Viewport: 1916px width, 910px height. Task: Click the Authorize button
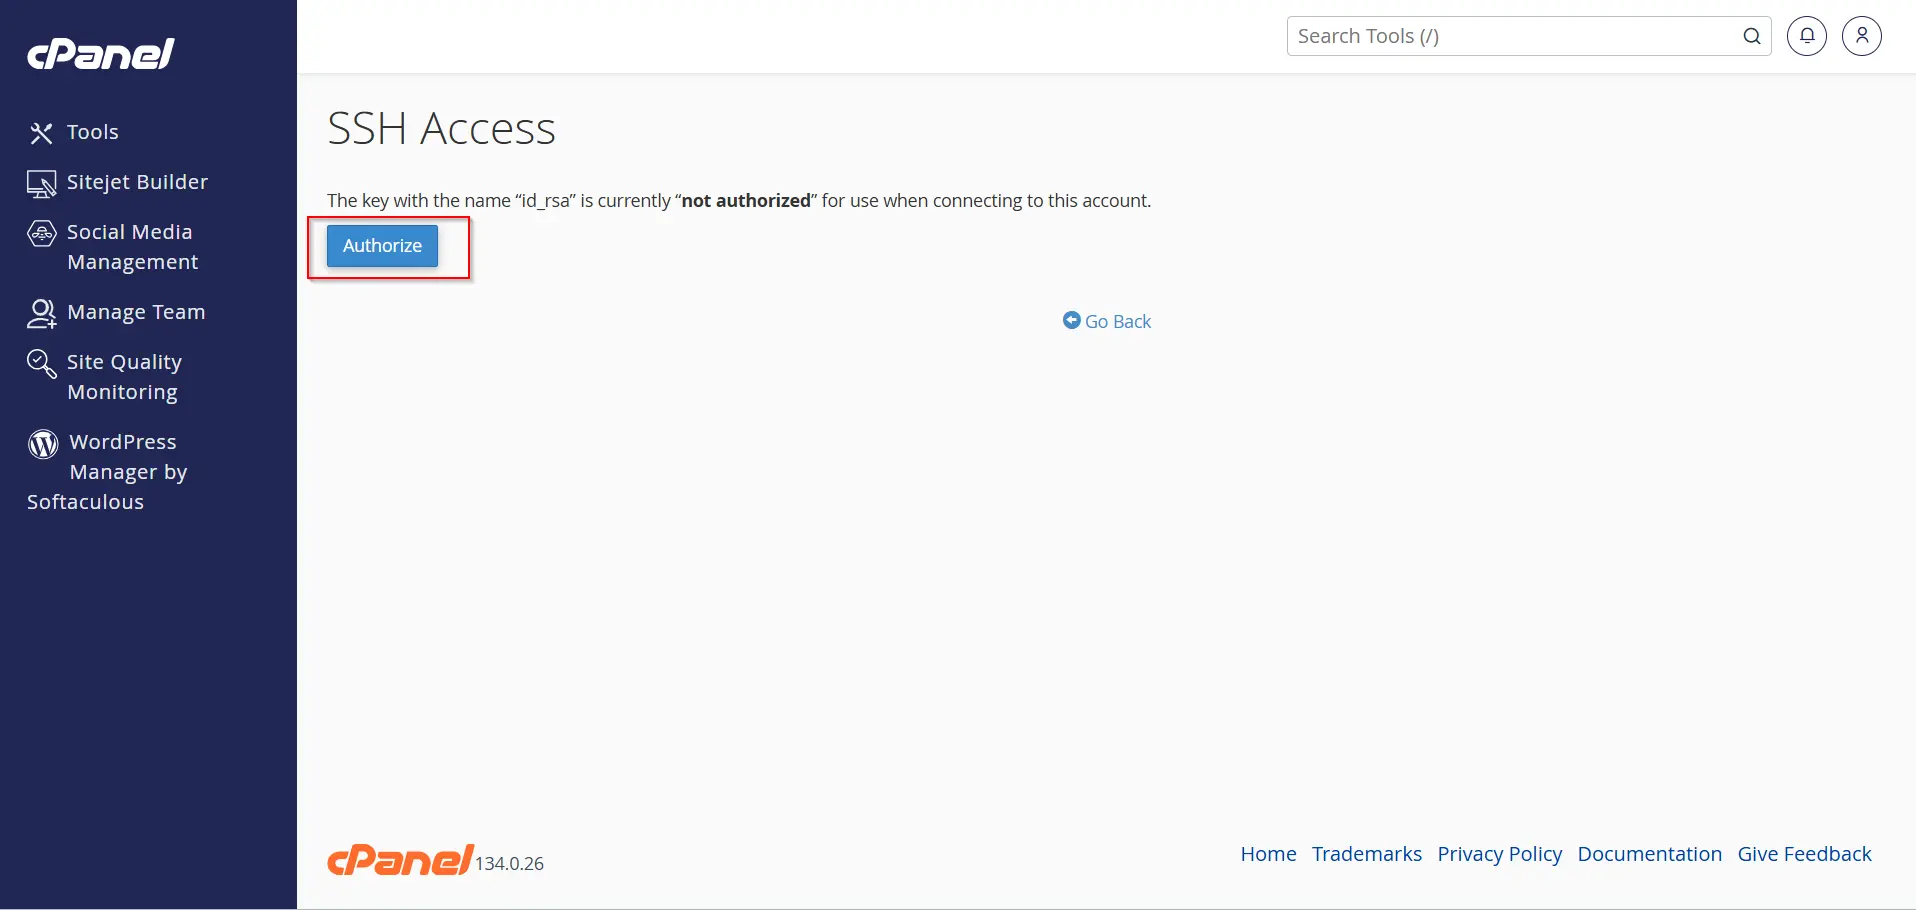tap(383, 246)
